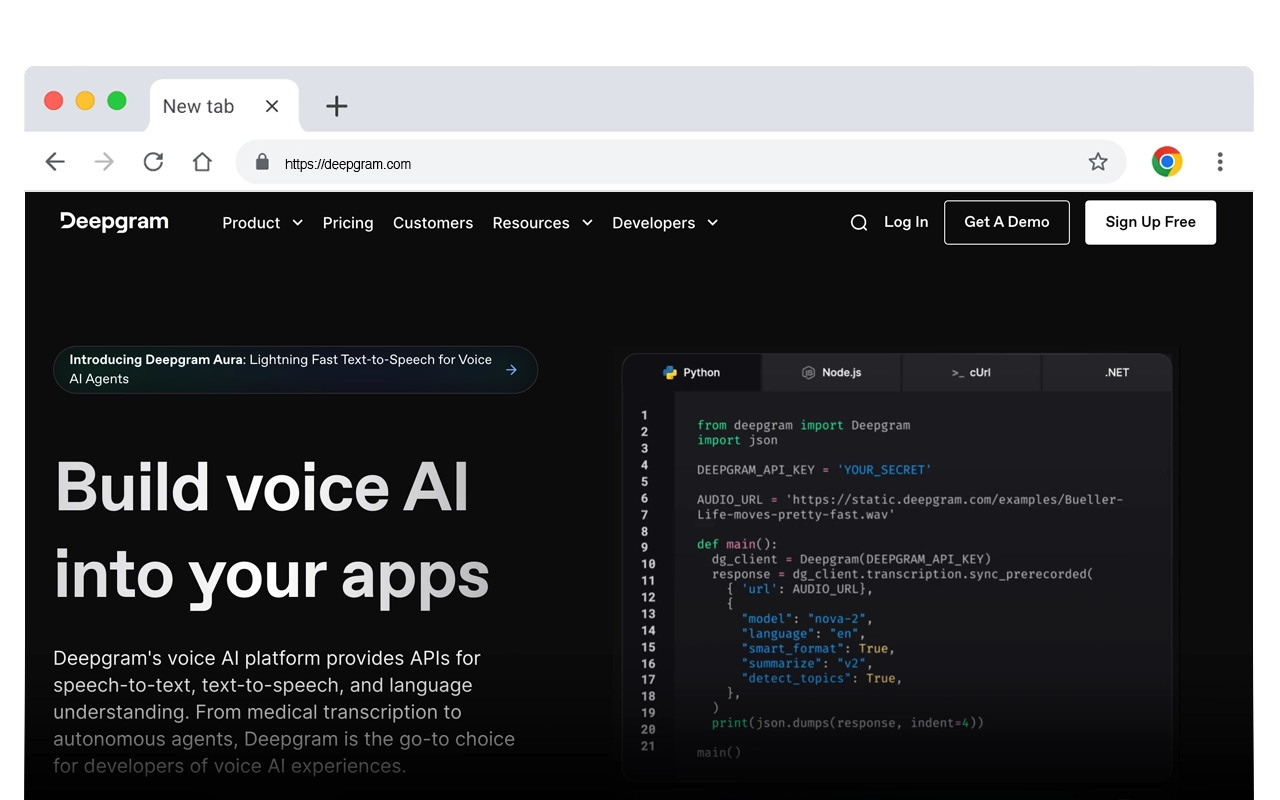This screenshot has width=1280, height=800.
Task: Switch to the cUrl code tab
Action: coord(971,373)
